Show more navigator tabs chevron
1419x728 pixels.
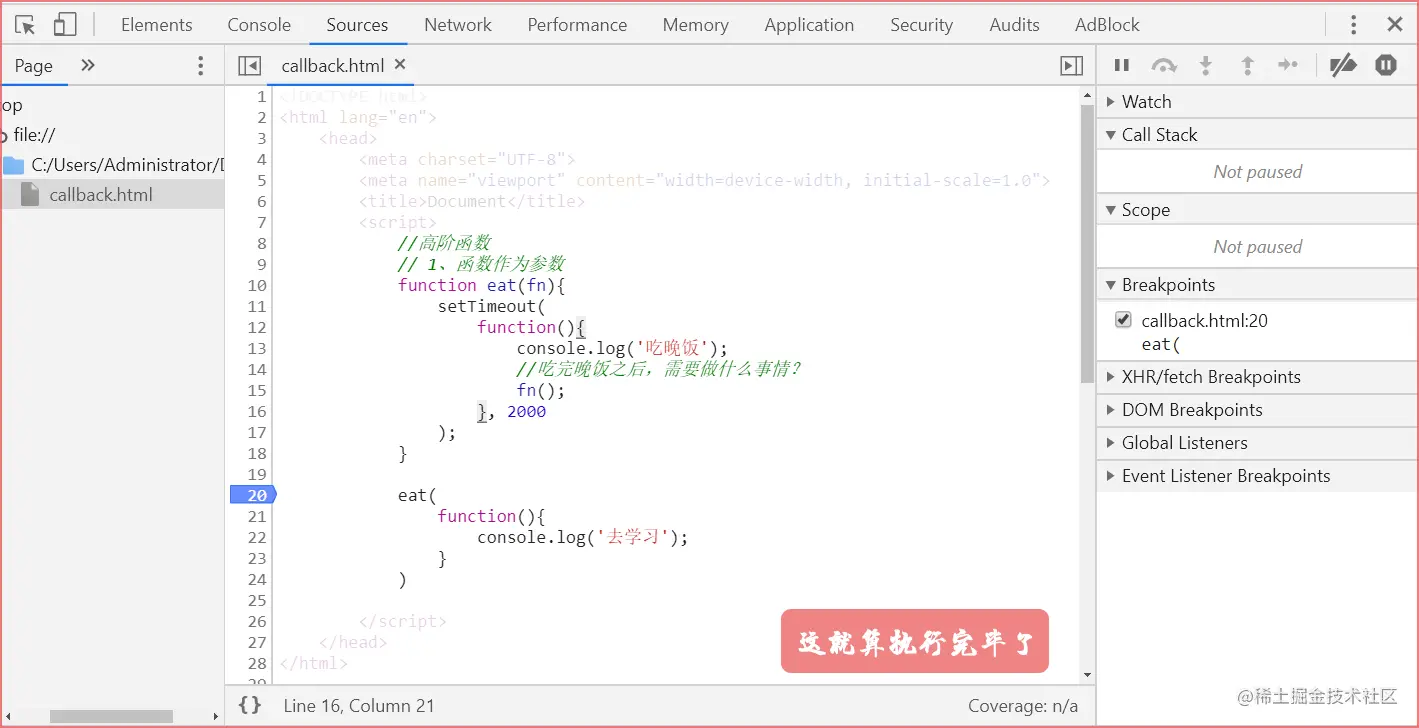(88, 65)
